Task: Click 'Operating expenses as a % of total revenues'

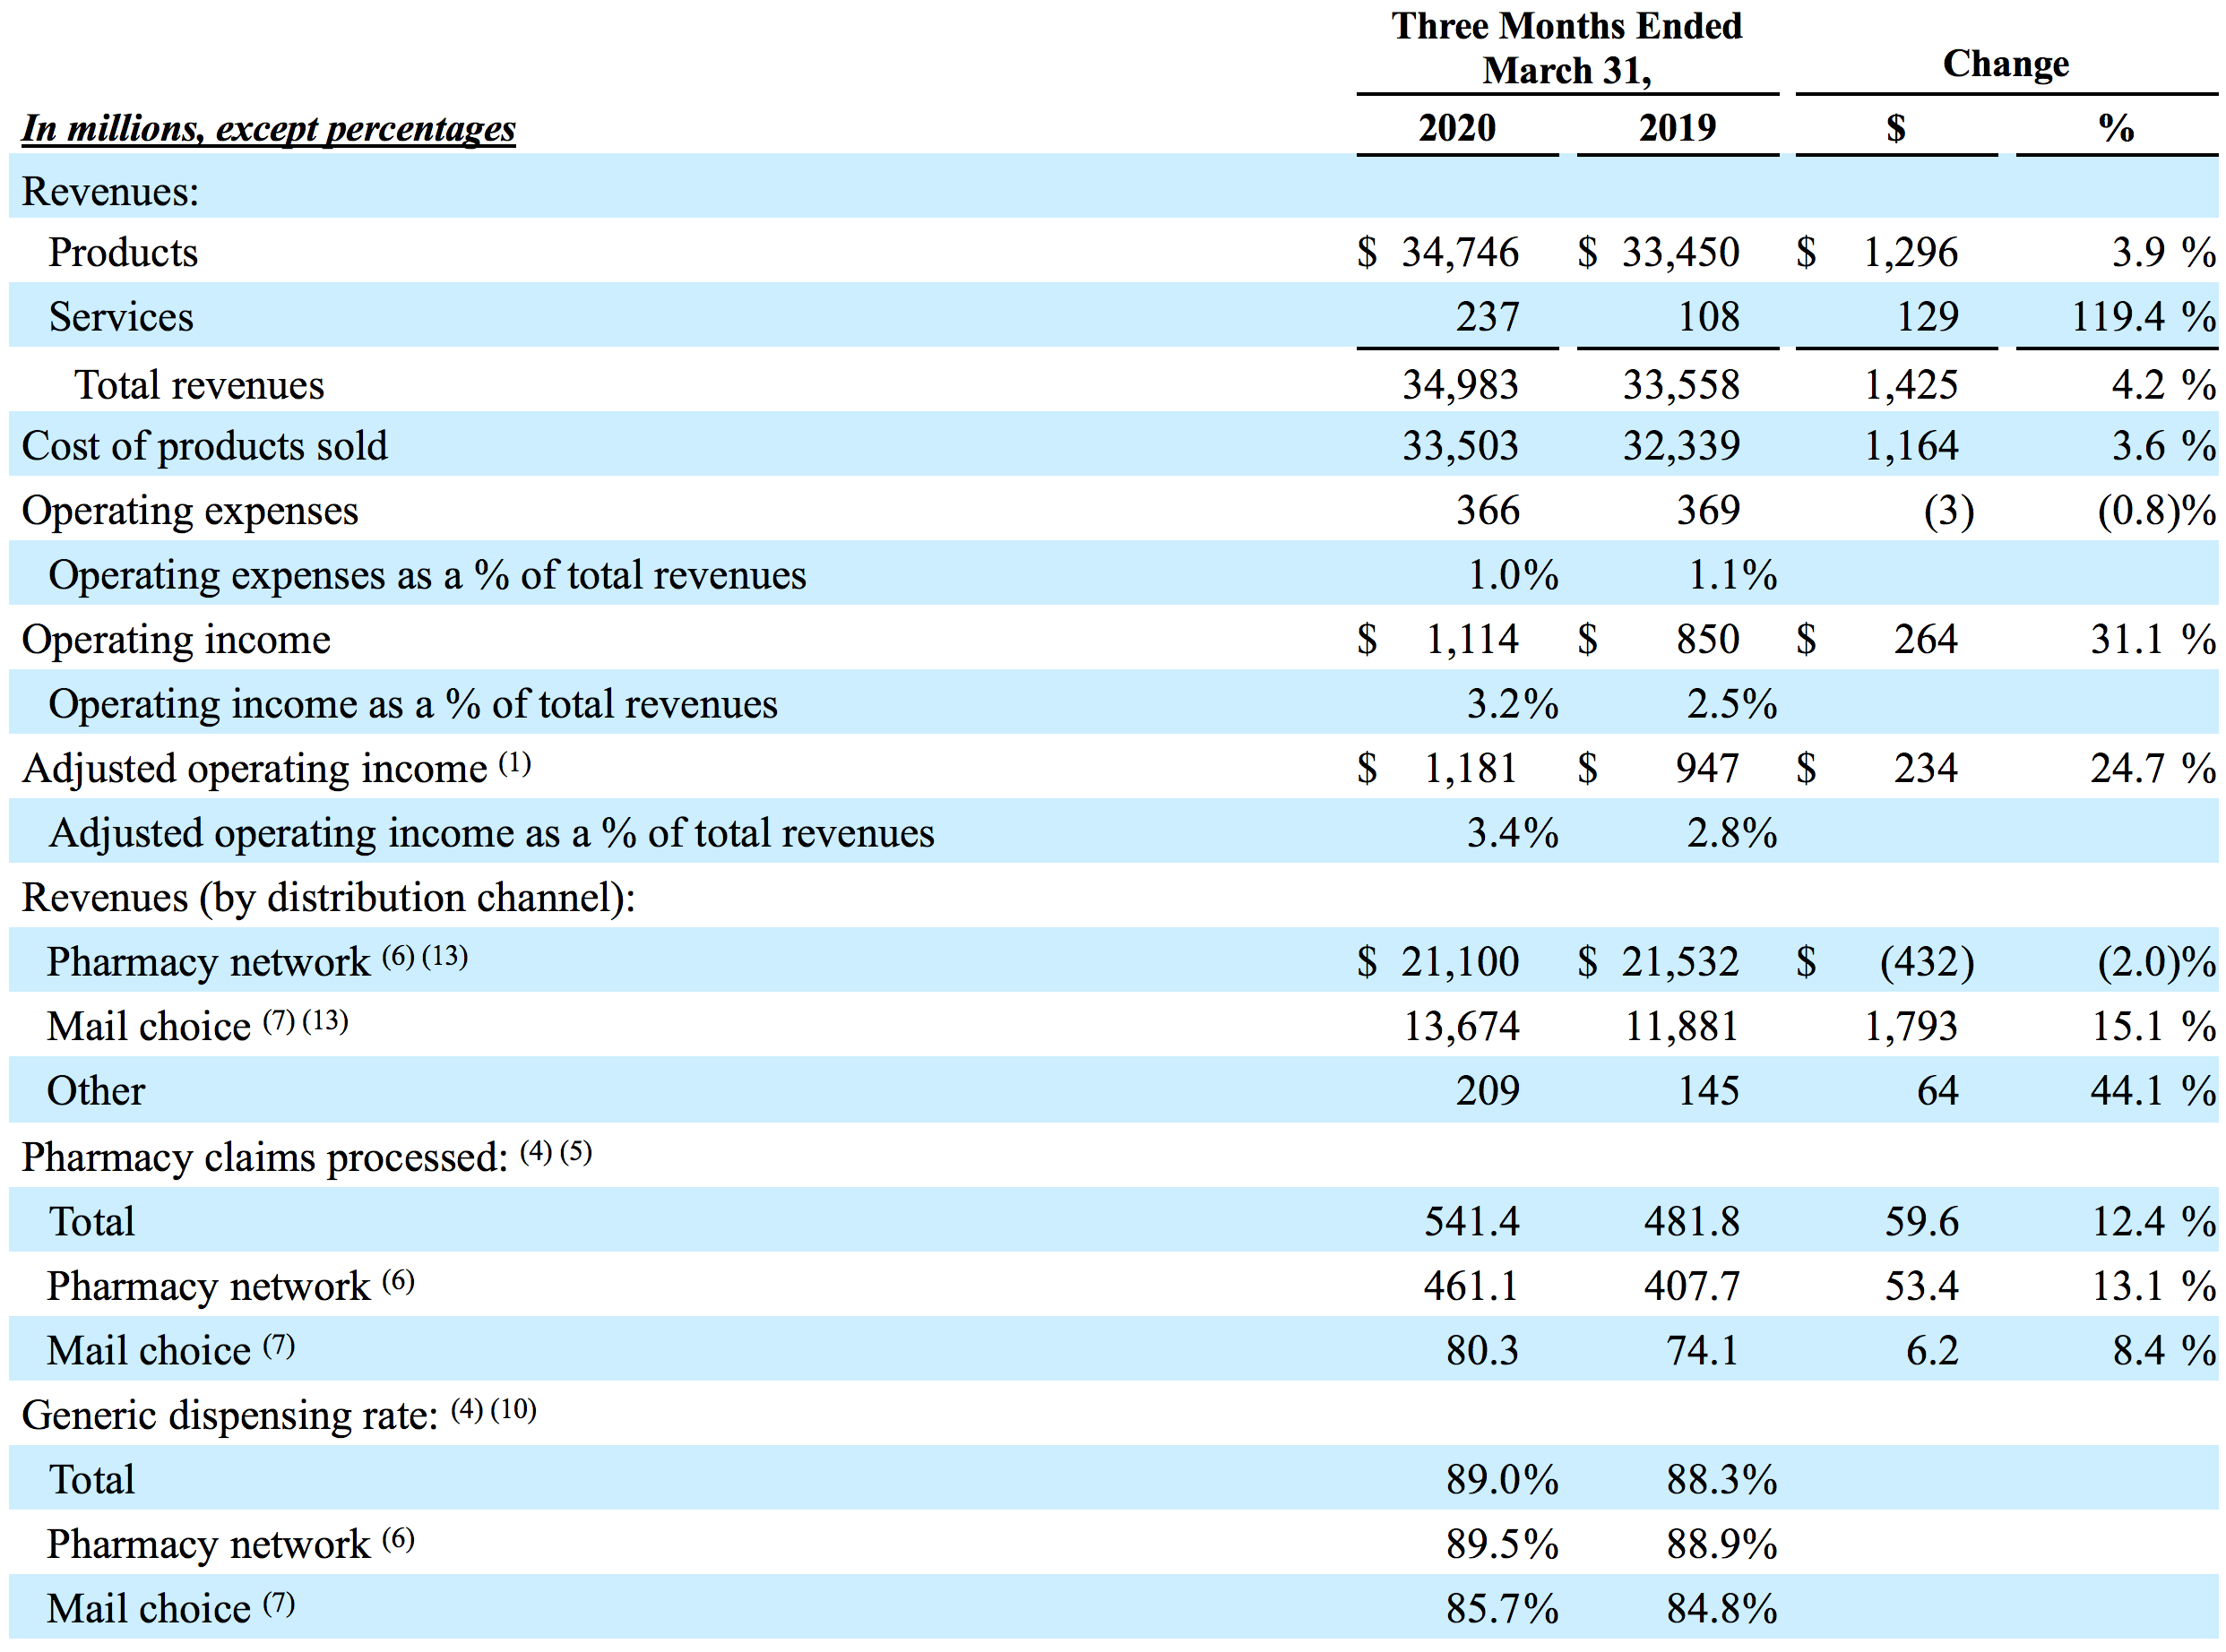Action: [427, 575]
